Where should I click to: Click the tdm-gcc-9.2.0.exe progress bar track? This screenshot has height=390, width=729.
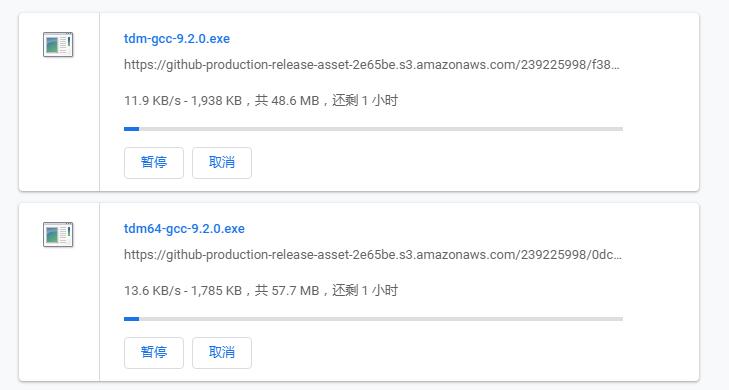373,129
